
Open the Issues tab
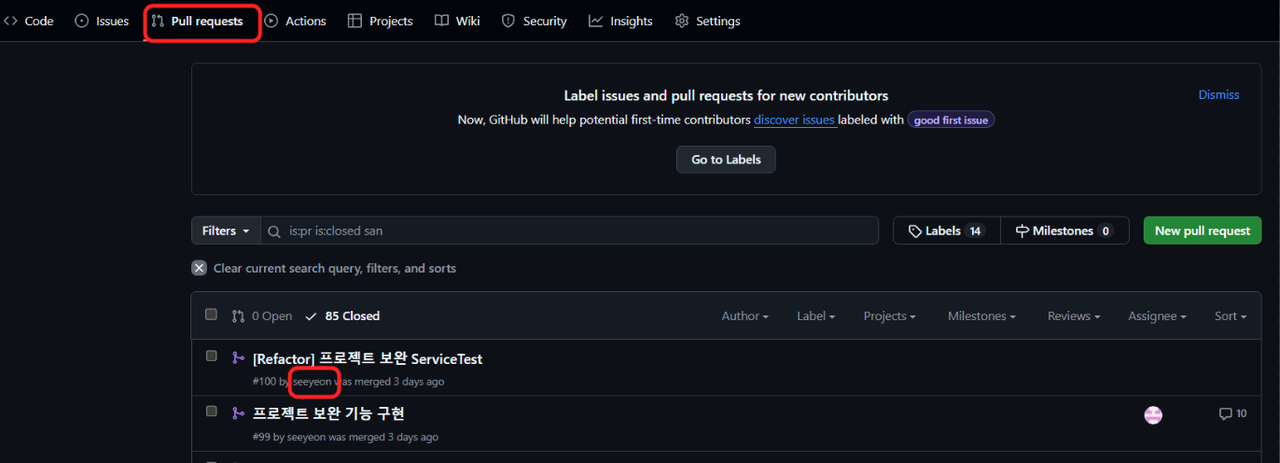pos(102,21)
